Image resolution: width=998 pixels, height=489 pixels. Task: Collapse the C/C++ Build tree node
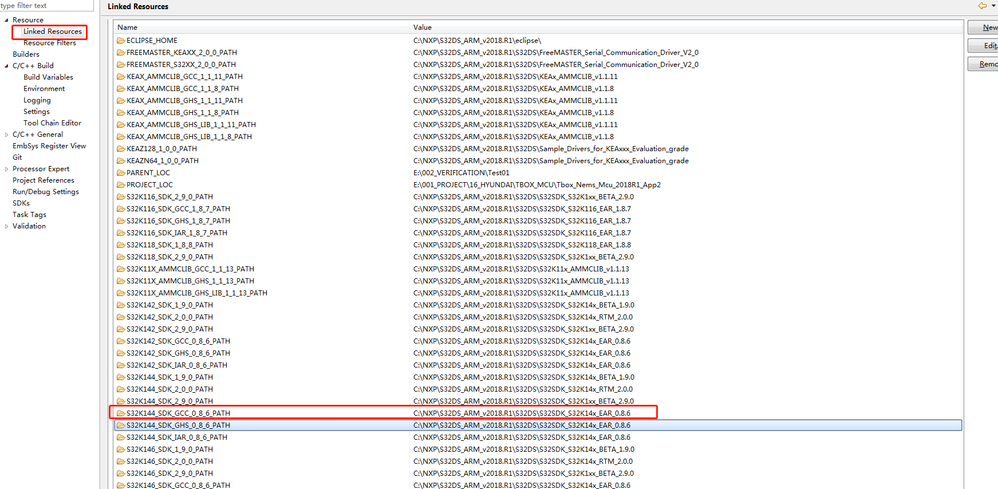click(x=6, y=66)
